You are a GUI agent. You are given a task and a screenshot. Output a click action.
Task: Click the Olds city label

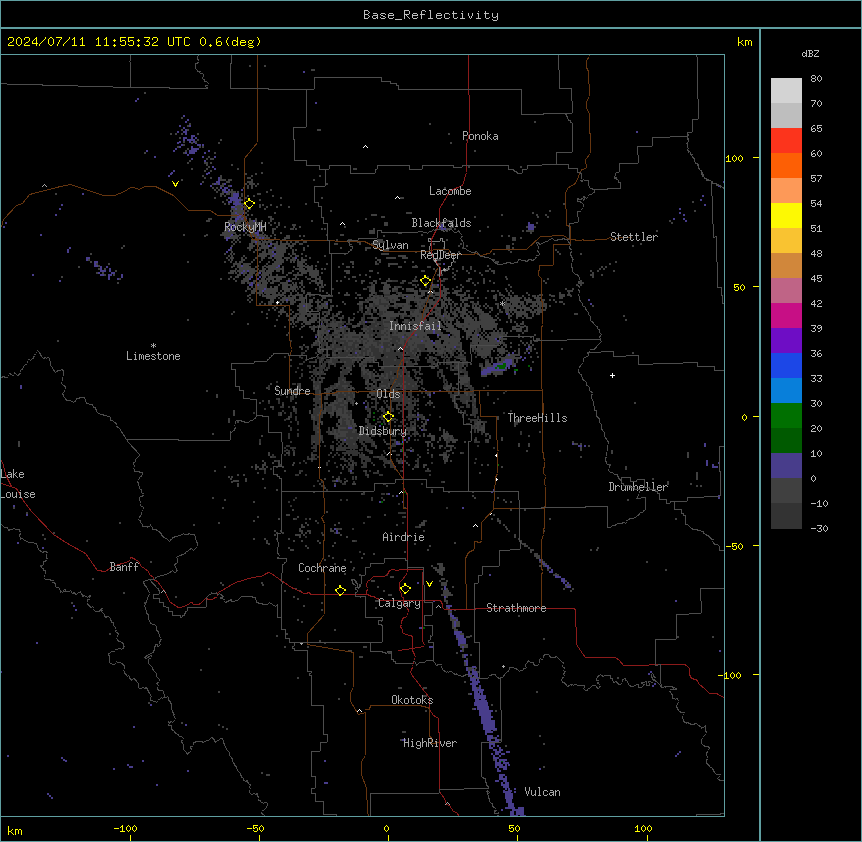(x=388, y=394)
